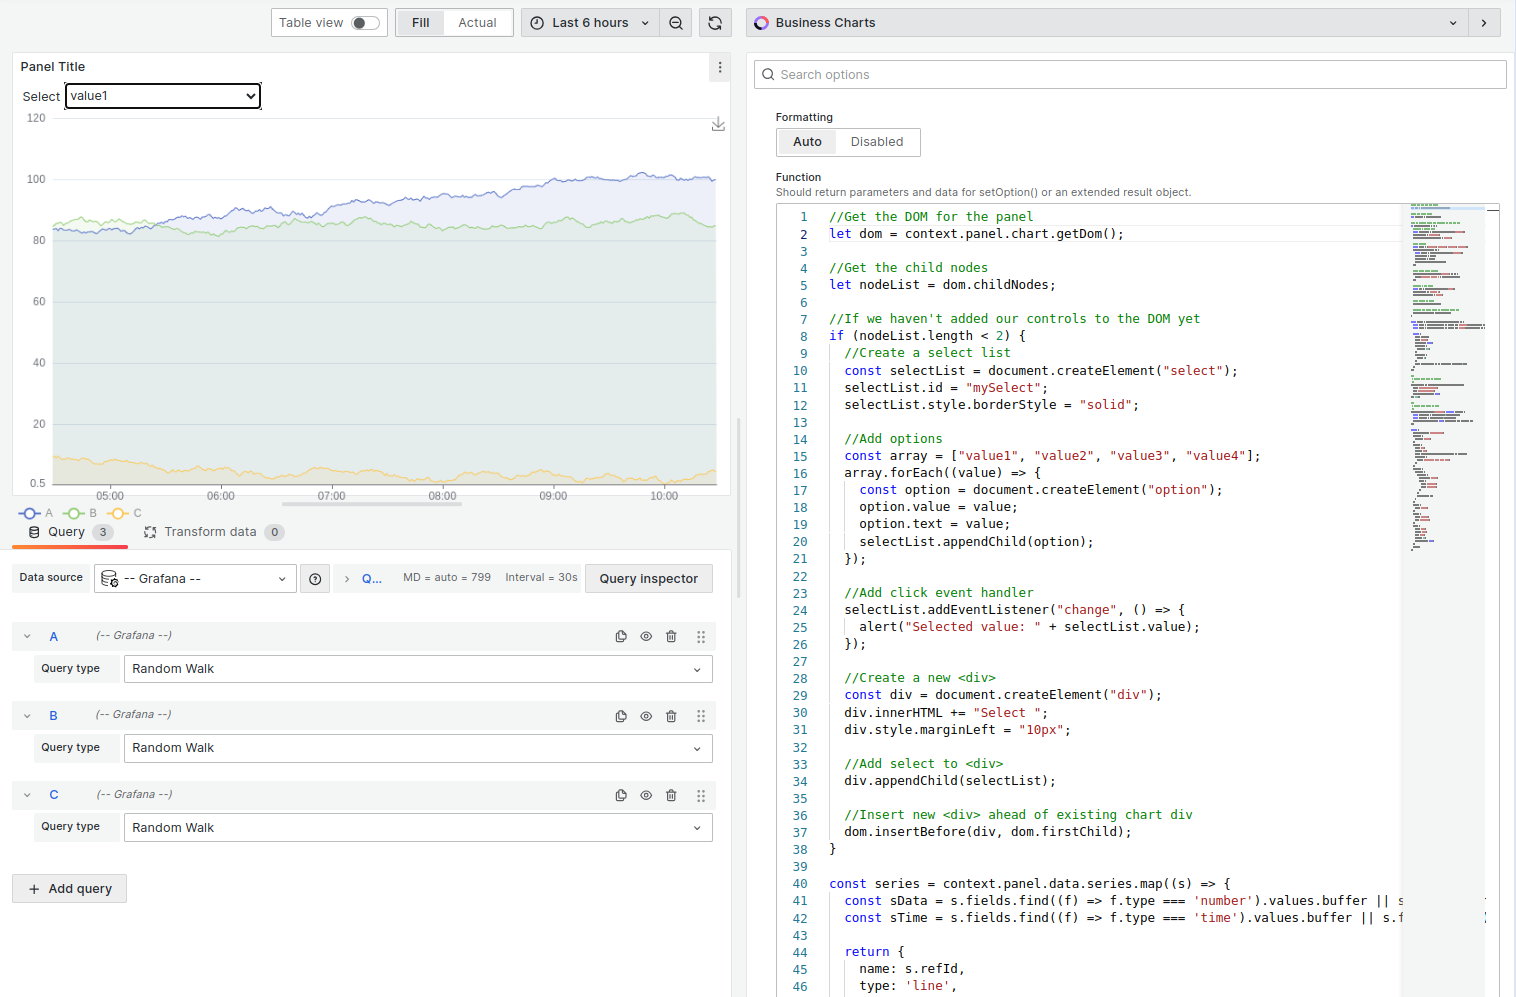Open the Last 6 hours time picker
The image size is (1516, 997).
click(x=588, y=22)
